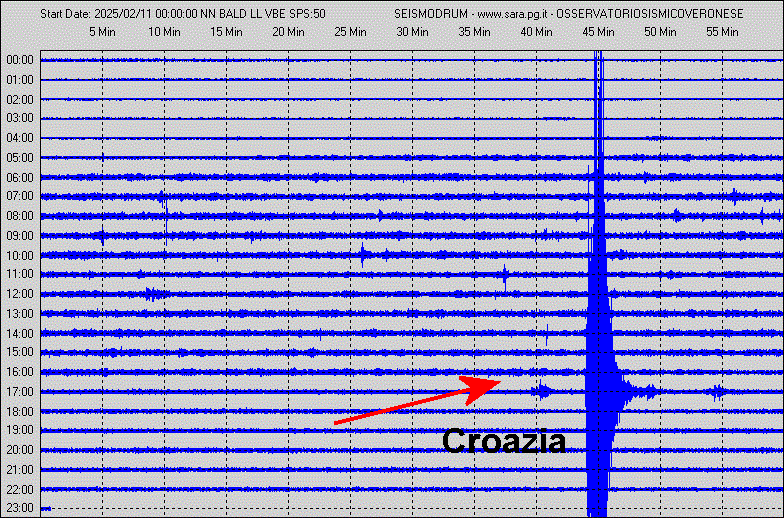Click the 19:00 hour label
The width and height of the screenshot is (784, 518).
point(20,430)
